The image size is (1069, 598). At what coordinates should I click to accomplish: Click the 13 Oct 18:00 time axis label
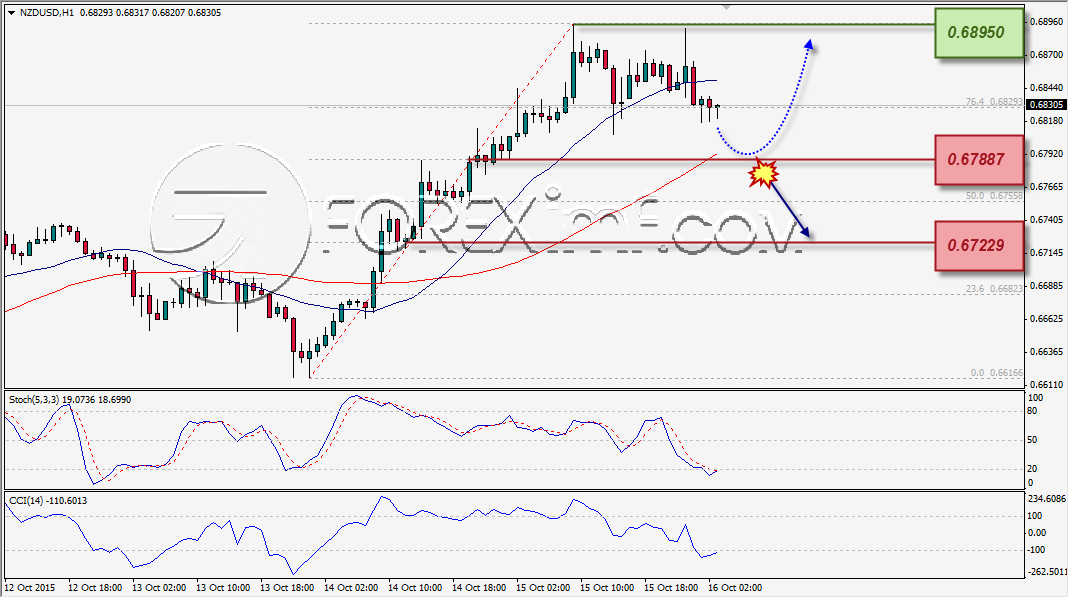[287, 587]
